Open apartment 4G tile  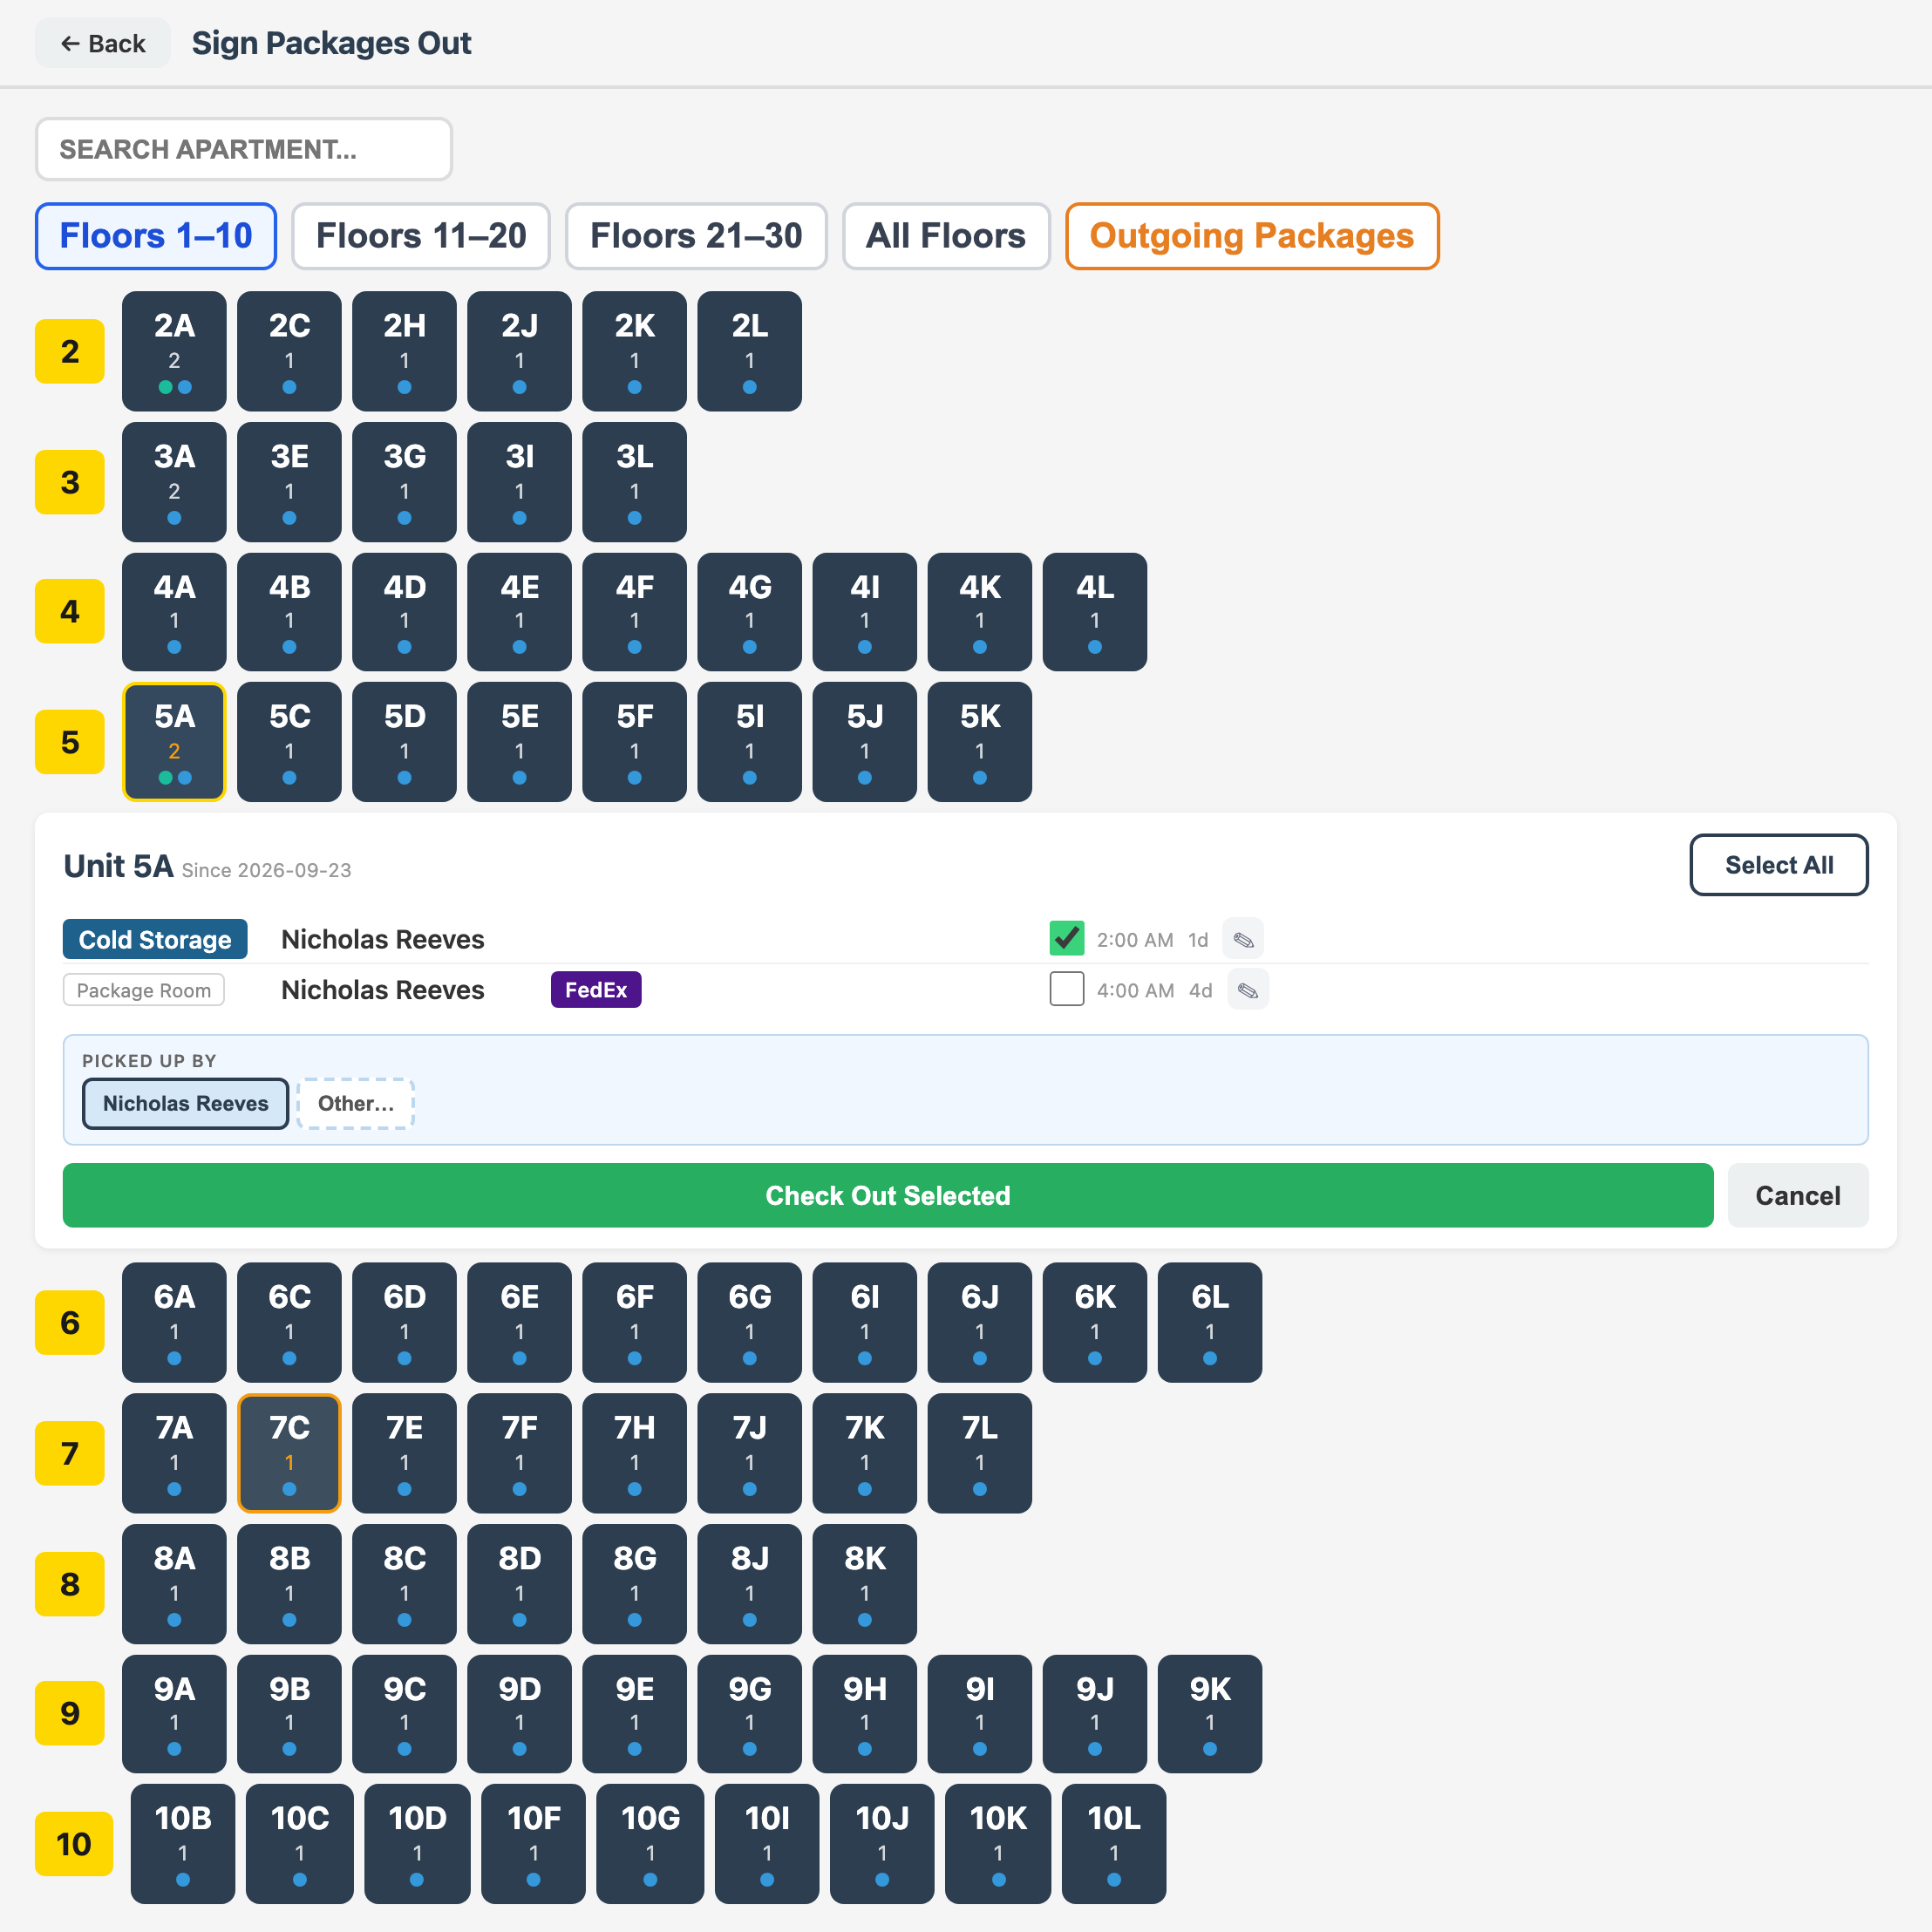point(750,612)
